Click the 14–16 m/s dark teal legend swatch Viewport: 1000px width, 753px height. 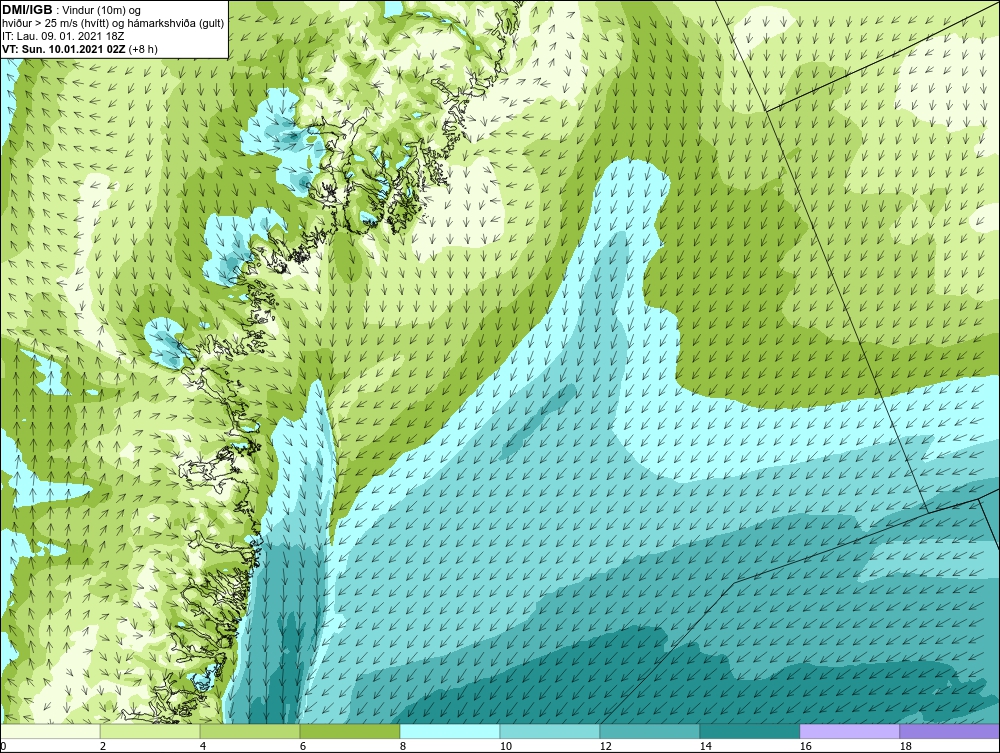click(x=749, y=731)
